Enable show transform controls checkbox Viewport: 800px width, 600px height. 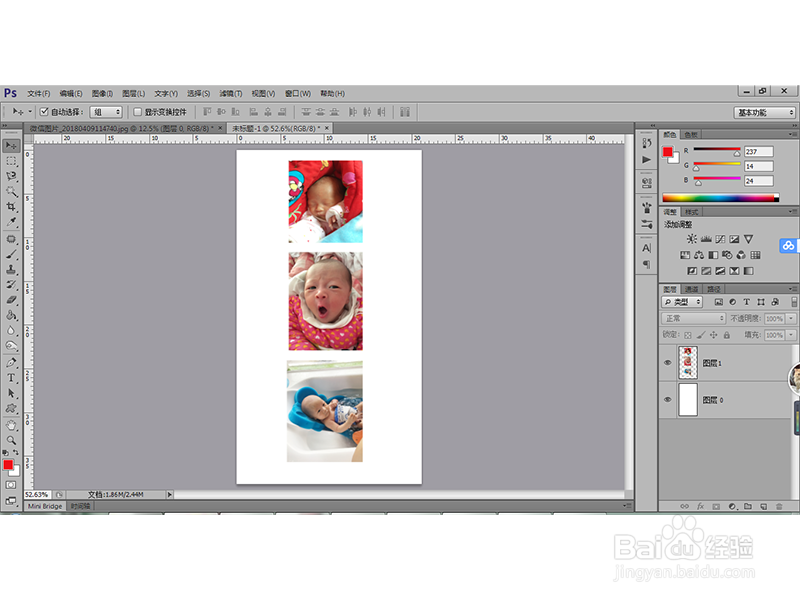[x=137, y=112]
